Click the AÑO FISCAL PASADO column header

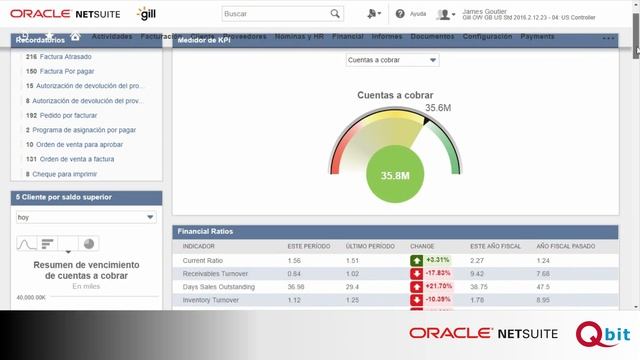point(566,246)
